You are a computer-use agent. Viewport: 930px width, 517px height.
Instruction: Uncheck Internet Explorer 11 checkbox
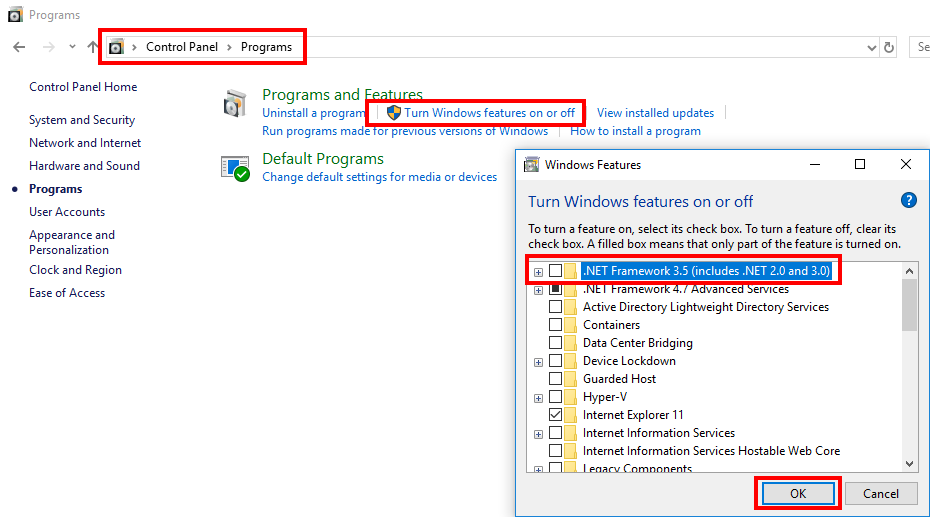[555, 414]
